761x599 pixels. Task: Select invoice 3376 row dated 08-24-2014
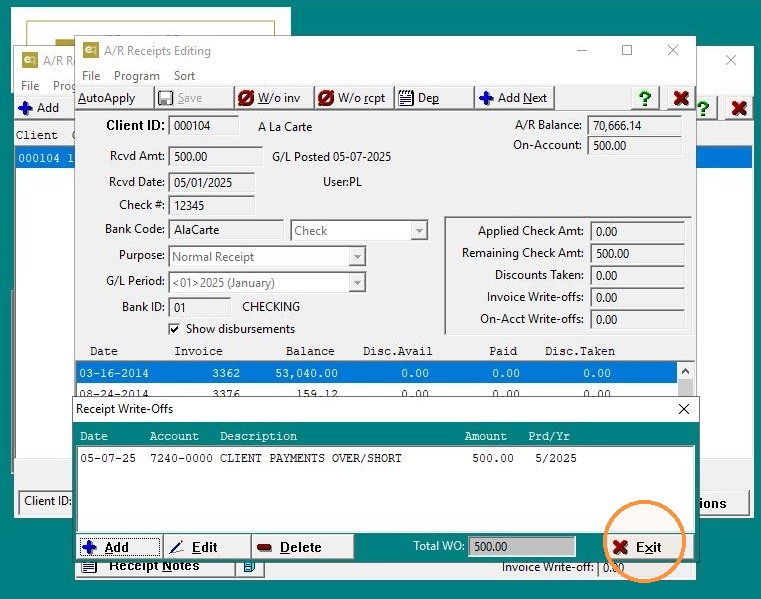(377, 390)
